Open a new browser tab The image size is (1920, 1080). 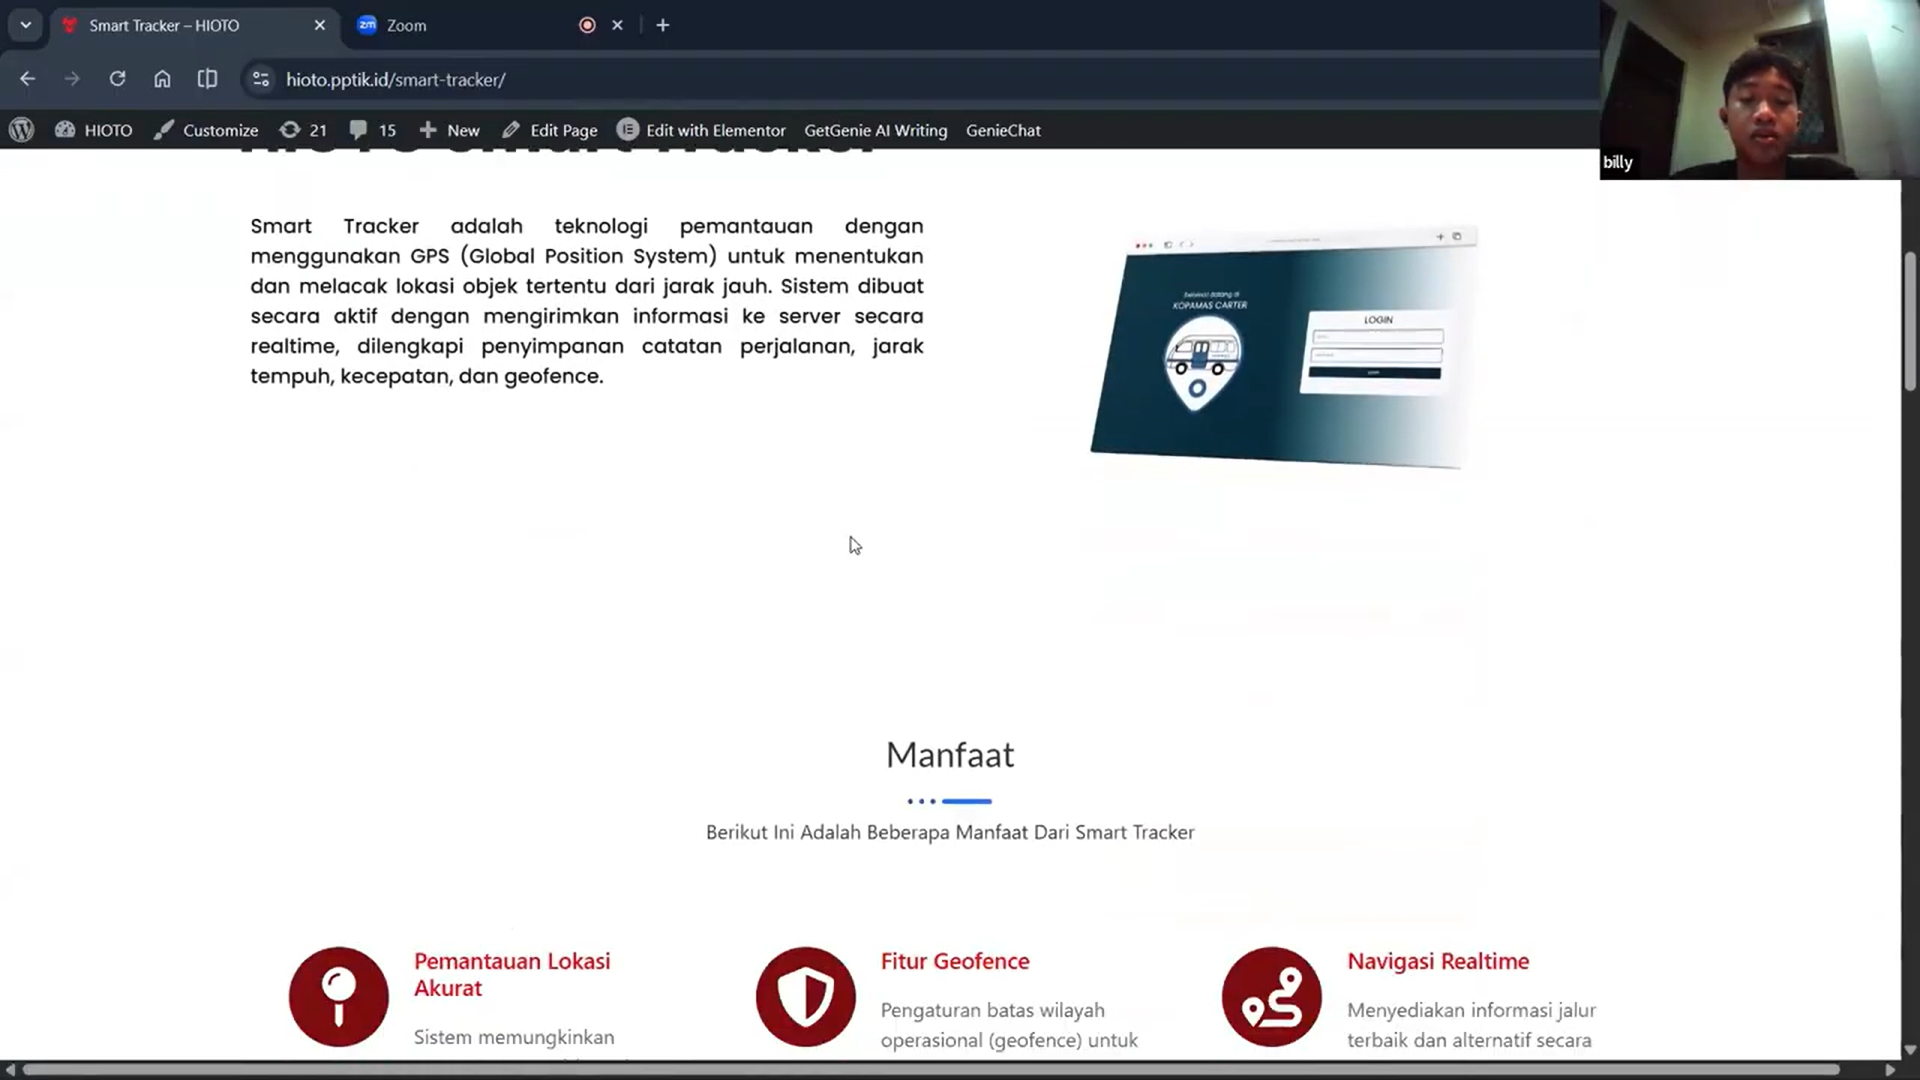(662, 25)
